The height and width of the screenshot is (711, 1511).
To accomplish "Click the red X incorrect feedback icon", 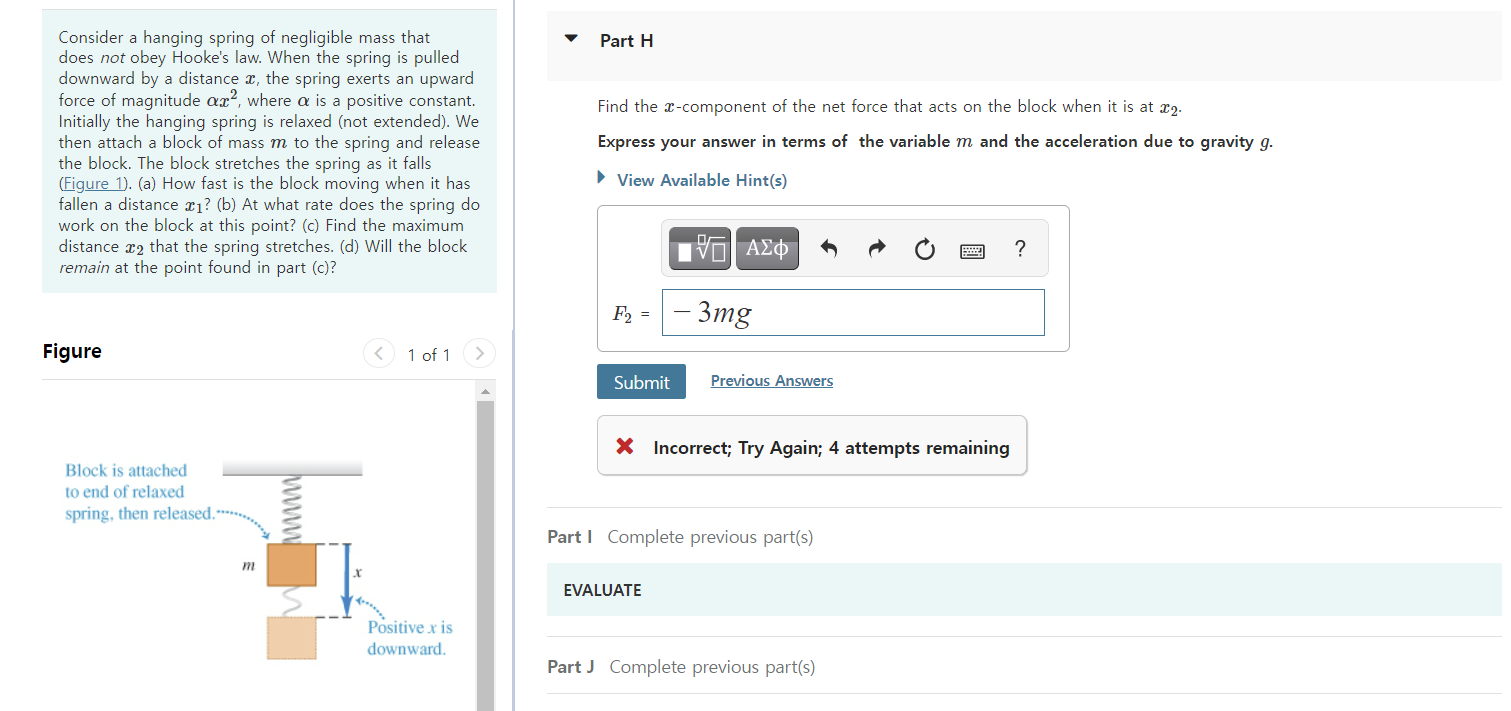I will [625, 447].
